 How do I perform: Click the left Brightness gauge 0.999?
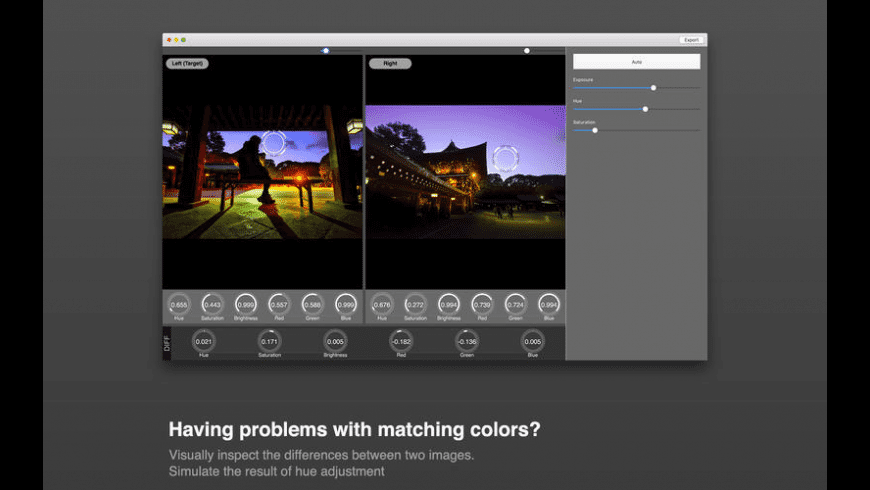click(246, 305)
